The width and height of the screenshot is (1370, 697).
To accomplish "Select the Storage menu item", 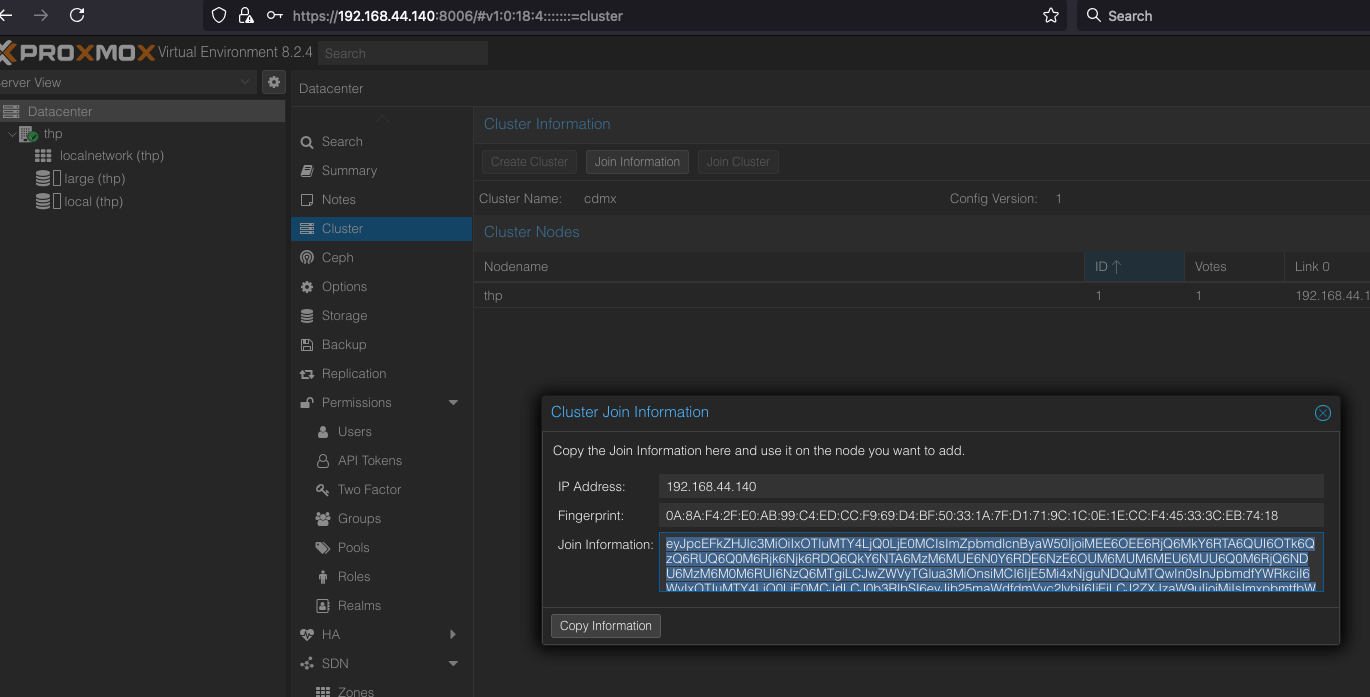I will (344, 316).
